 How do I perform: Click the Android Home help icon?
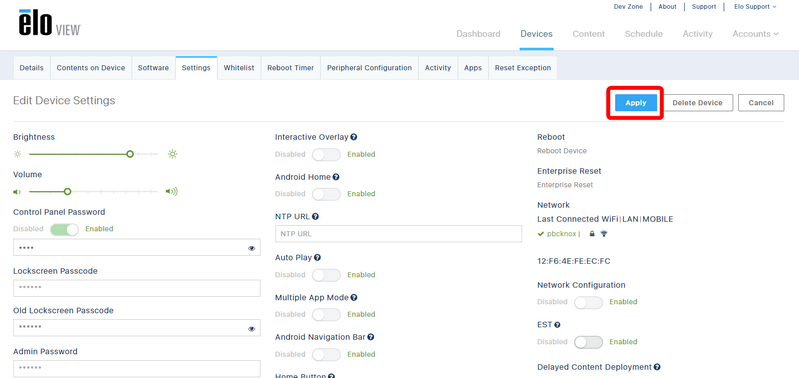click(x=336, y=177)
